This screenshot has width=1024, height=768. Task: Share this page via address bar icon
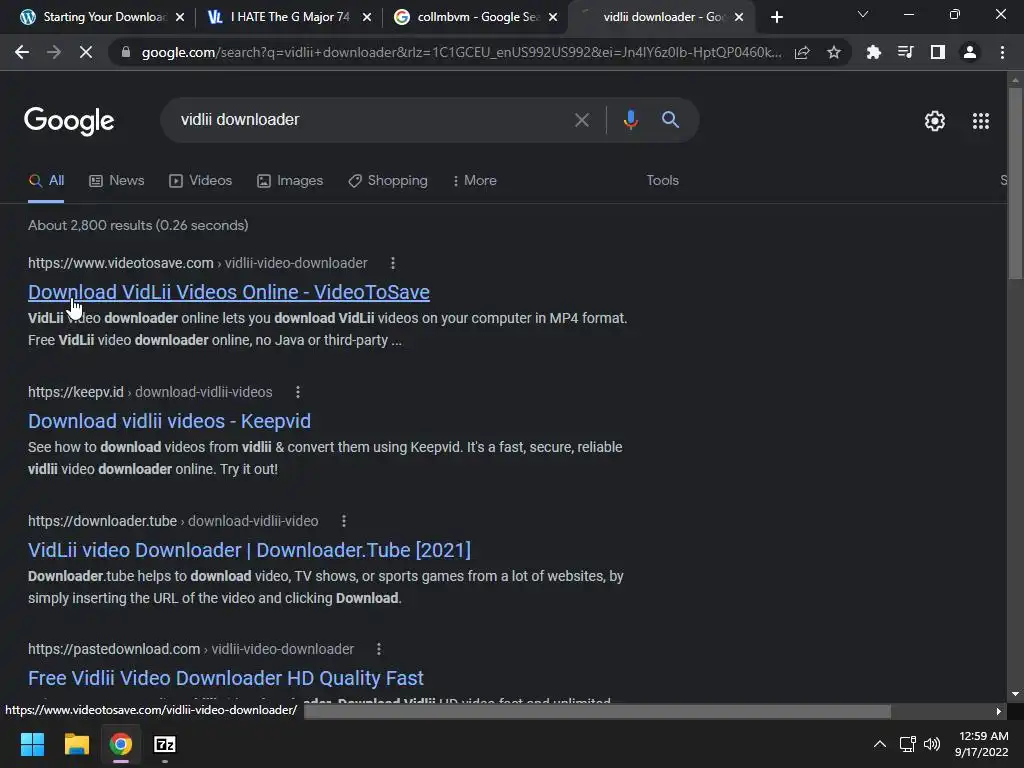pyautogui.click(x=802, y=52)
